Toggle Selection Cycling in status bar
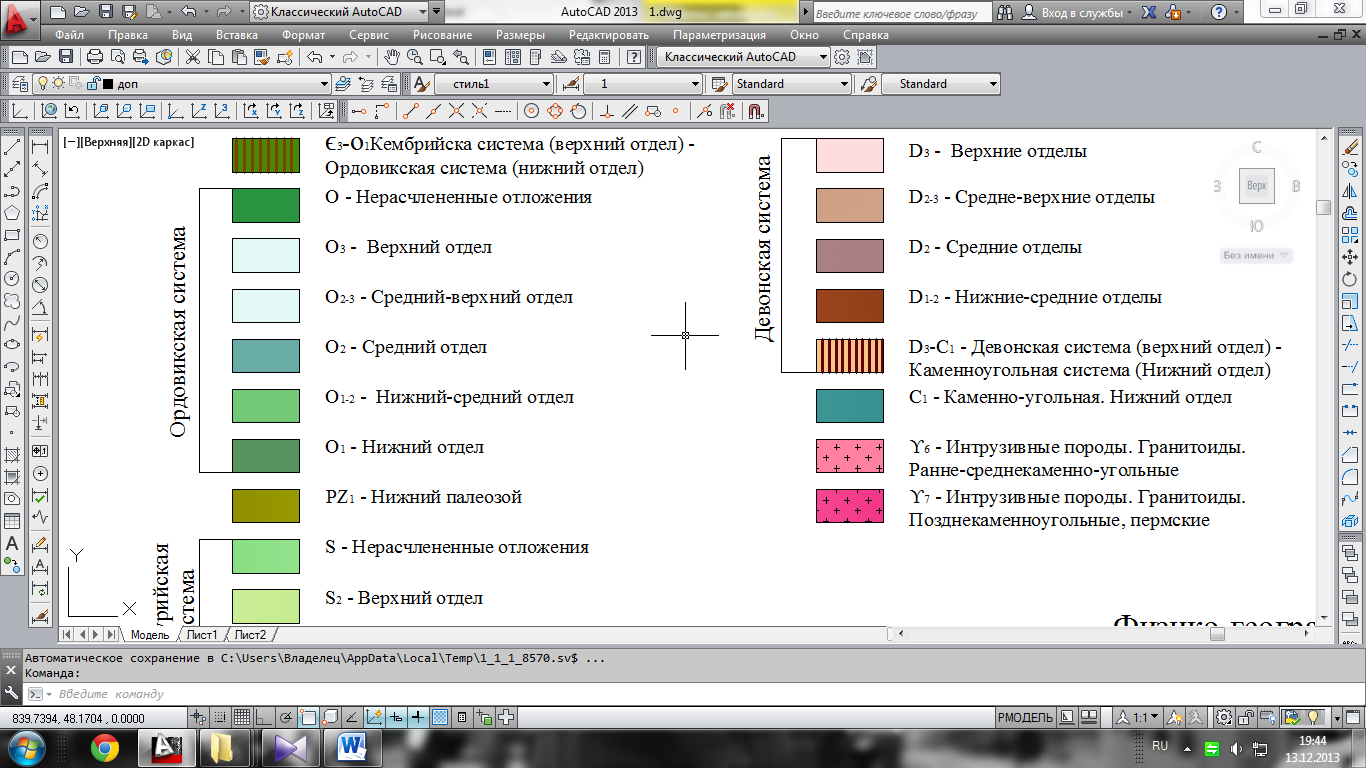Image resolution: width=1366 pixels, height=768 pixels. 485,717
